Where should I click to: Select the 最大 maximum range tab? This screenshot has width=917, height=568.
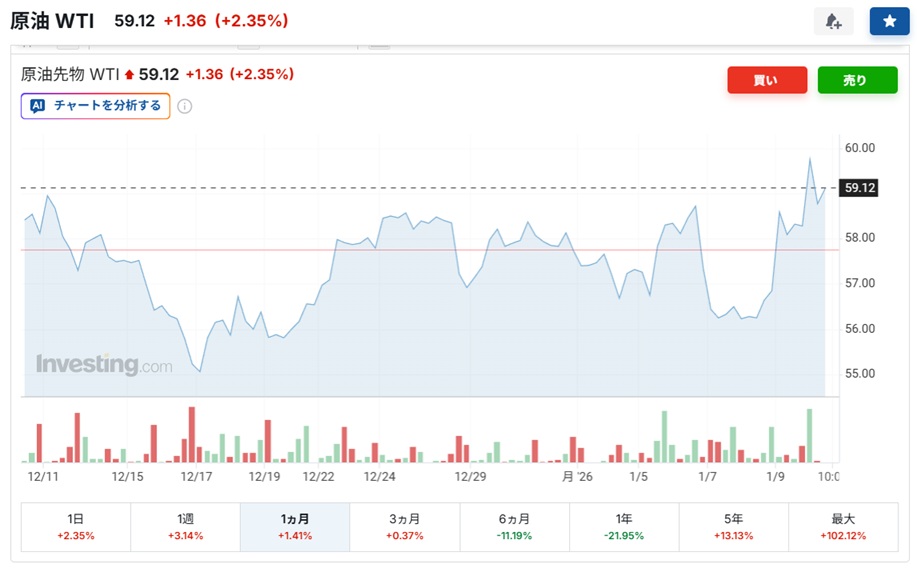coord(842,526)
